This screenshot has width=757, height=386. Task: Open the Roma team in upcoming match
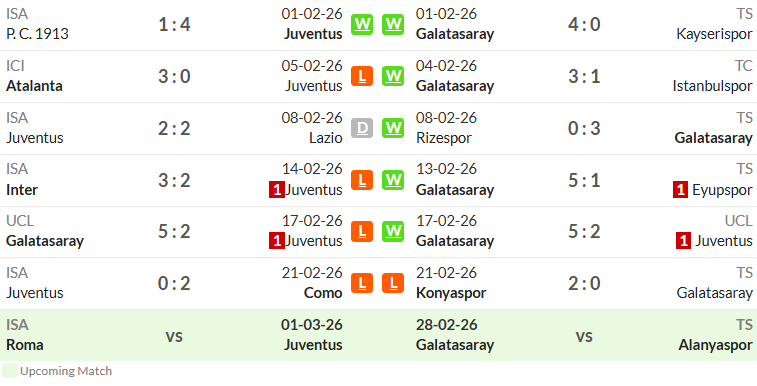click(25, 345)
